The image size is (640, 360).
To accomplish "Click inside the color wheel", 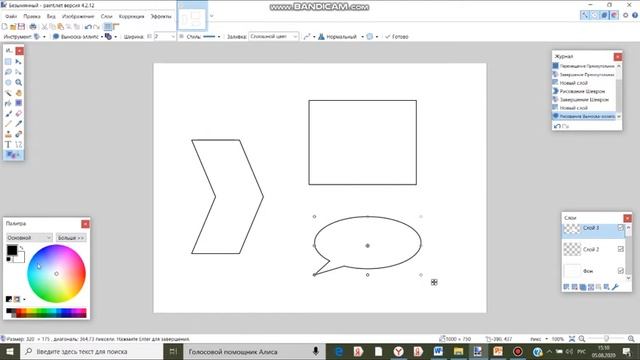I will tap(56, 273).
